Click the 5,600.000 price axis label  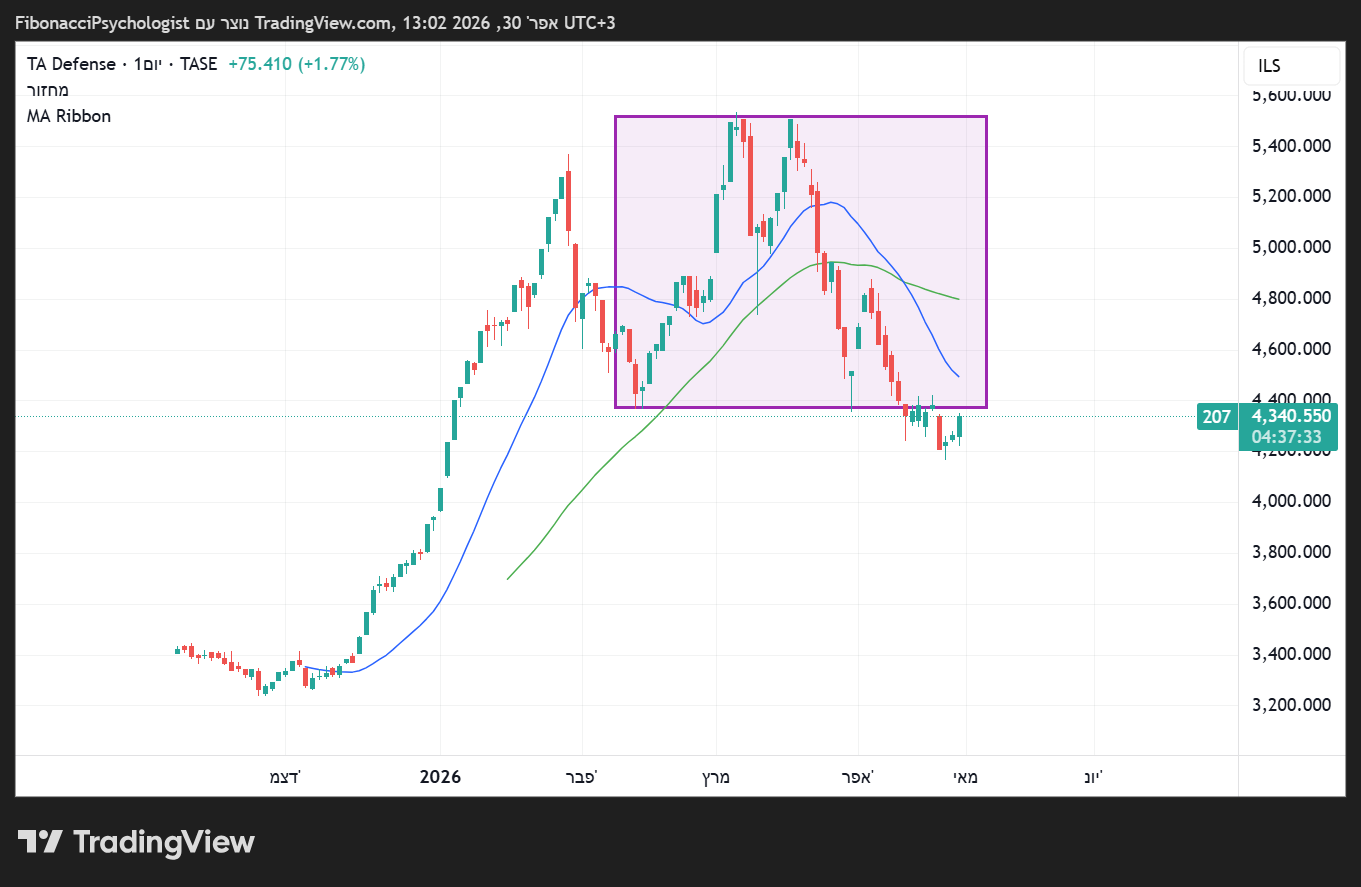click(1291, 95)
